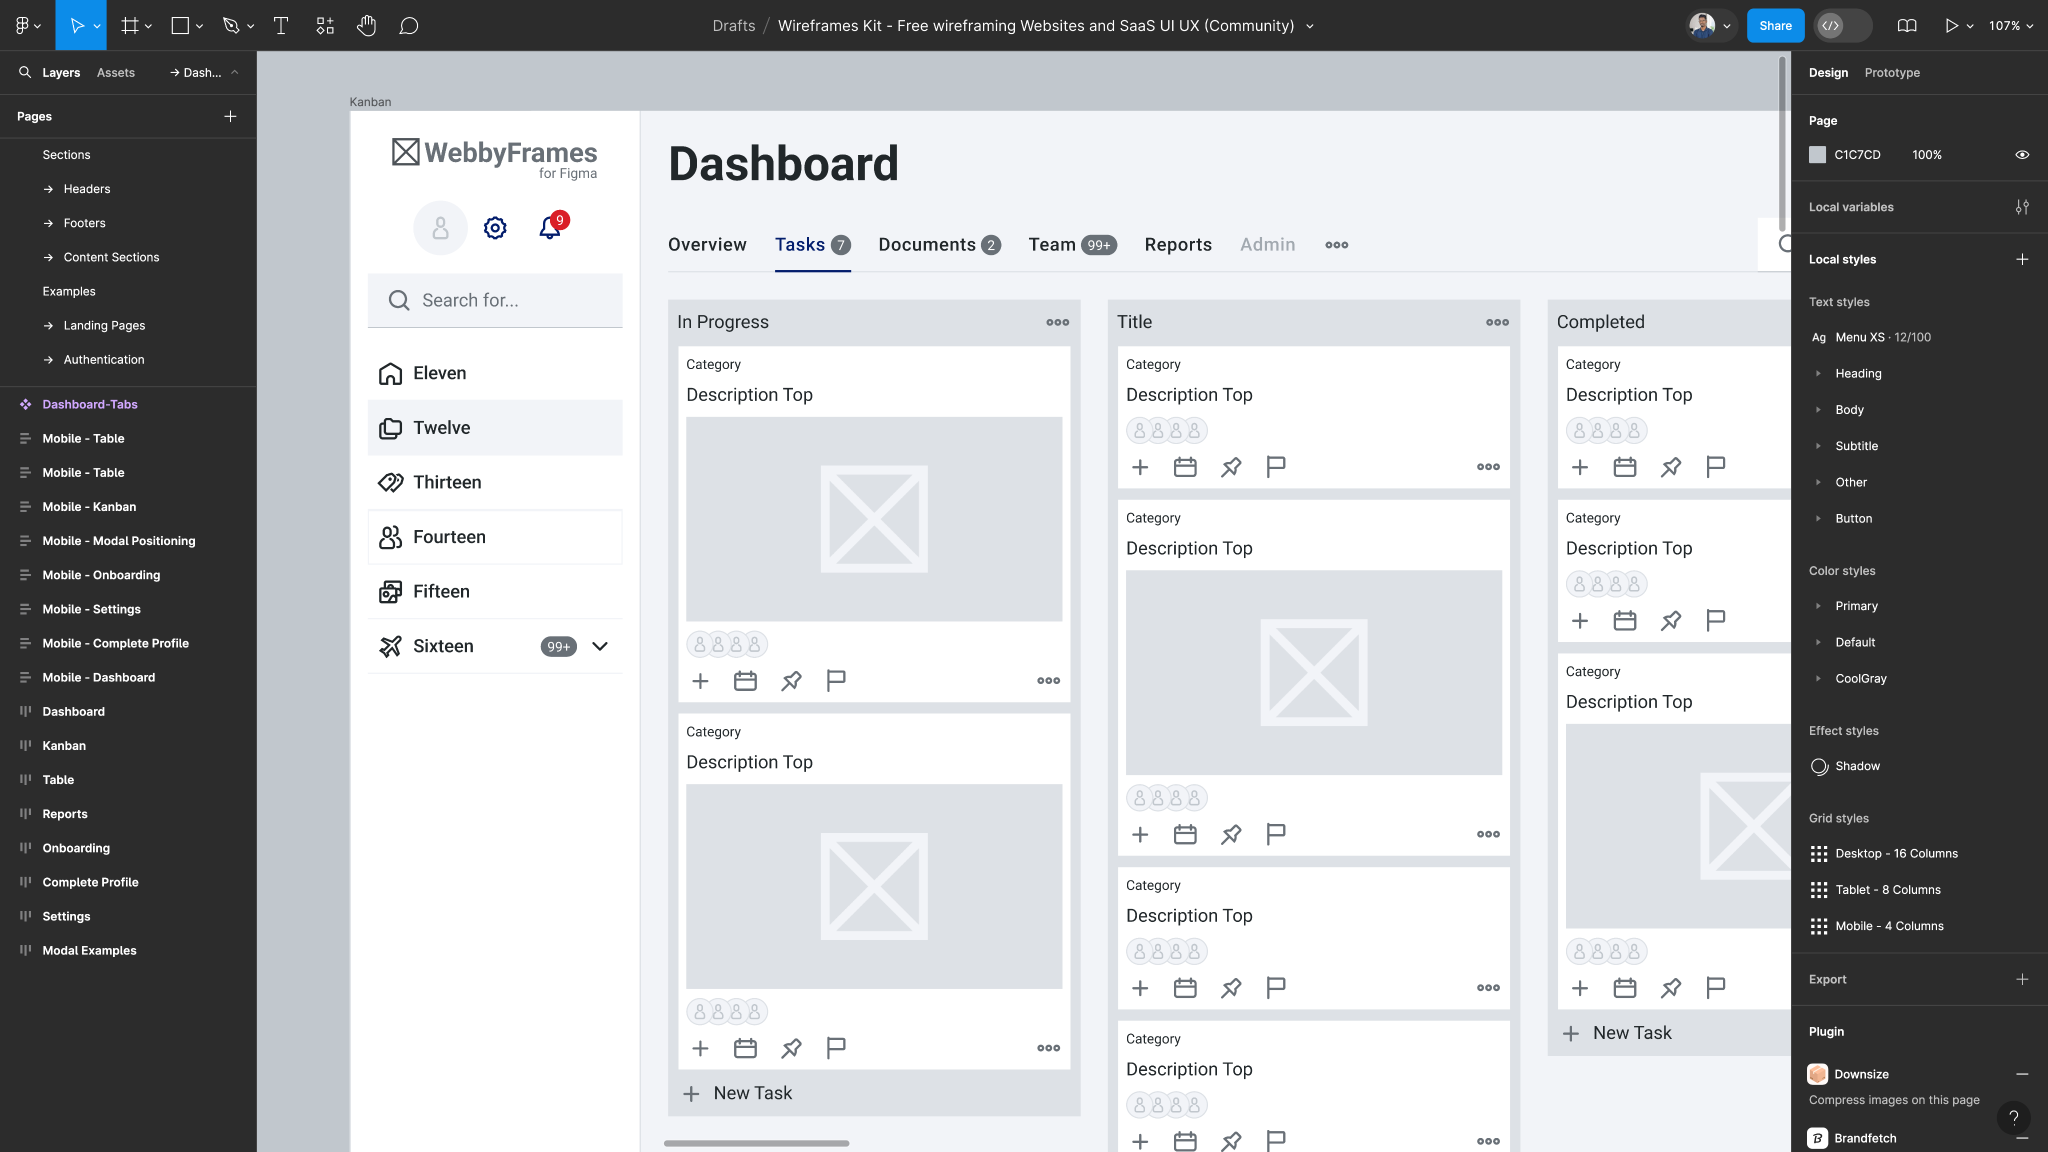Image resolution: width=2048 pixels, height=1152 pixels.
Task: Toggle page background color visibility eye
Action: coord(2022,155)
